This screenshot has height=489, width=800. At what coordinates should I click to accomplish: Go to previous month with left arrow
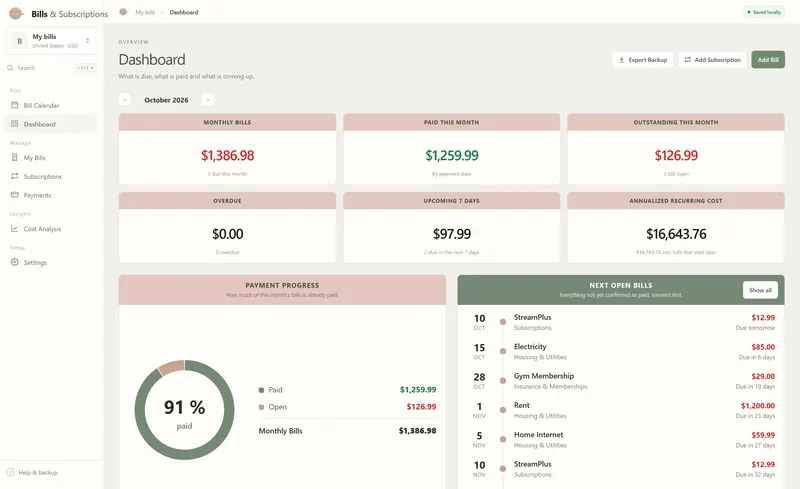click(124, 100)
